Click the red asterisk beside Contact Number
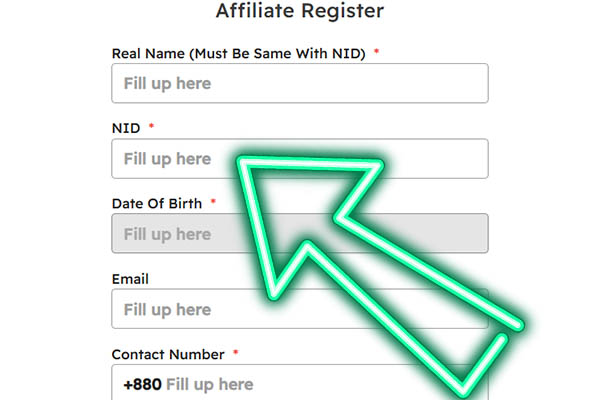Image resolution: width=600 pixels, height=400 pixels. [x=236, y=354]
